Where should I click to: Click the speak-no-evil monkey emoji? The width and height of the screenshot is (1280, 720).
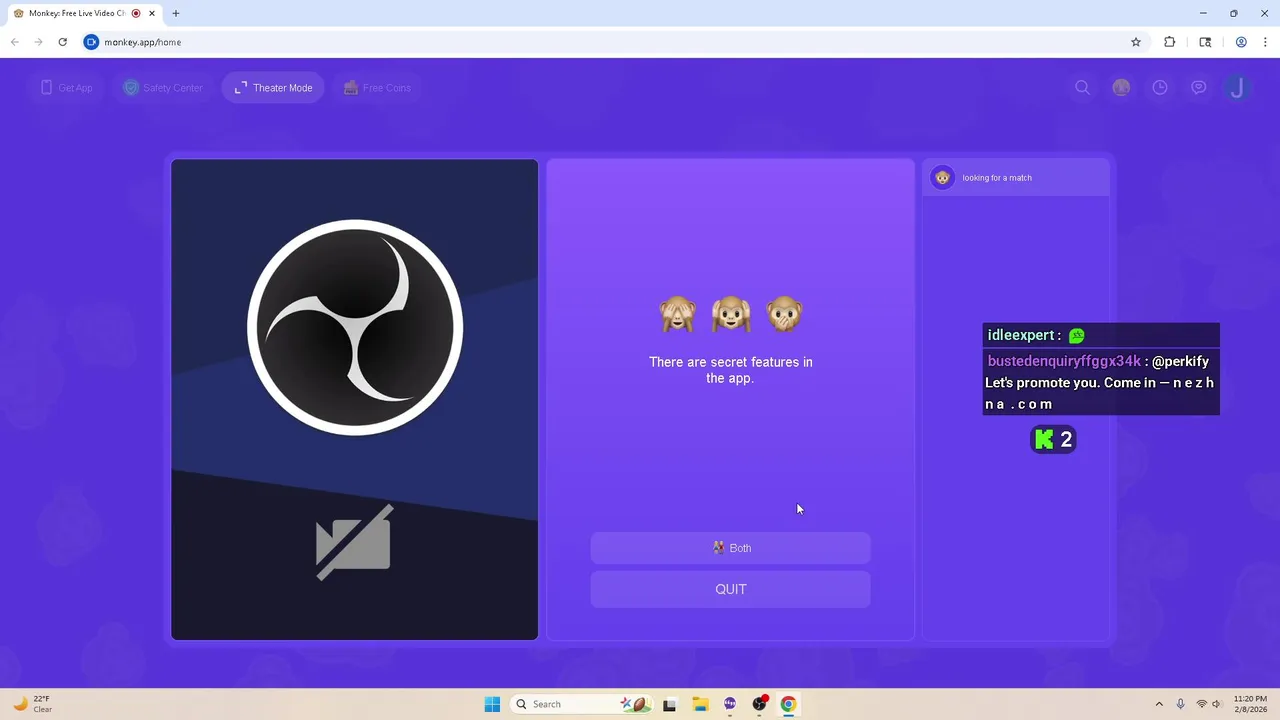pyautogui.click(x=784, y=314)
